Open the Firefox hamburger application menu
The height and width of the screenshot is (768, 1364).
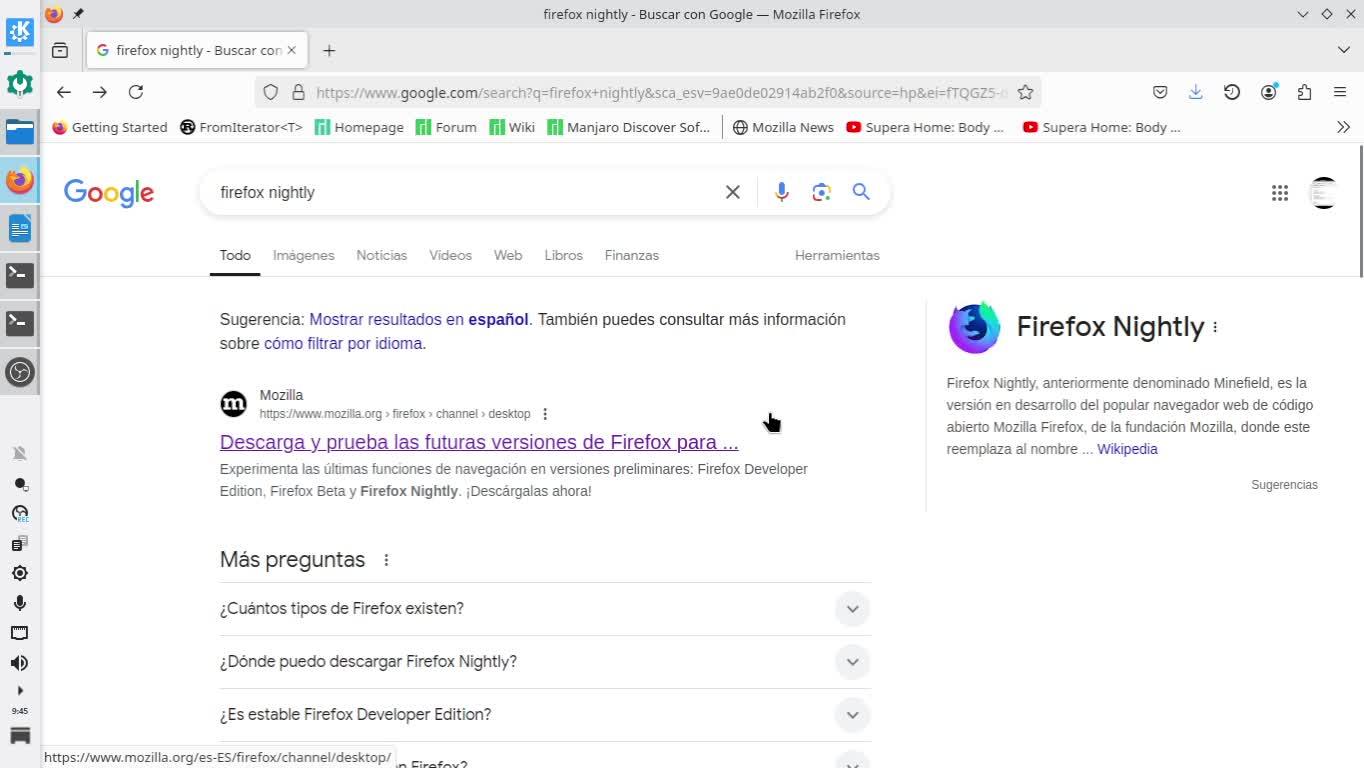click(x=1340, y=92)
